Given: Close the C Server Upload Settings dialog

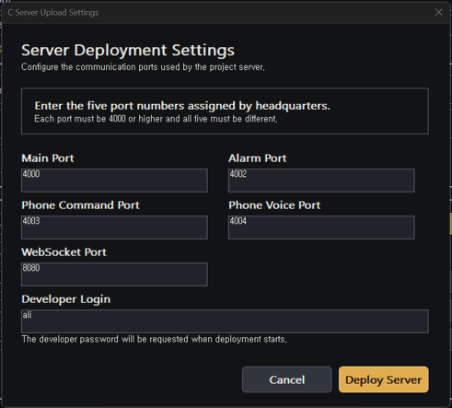Looking at the screenshot, I should click(439, 13).
